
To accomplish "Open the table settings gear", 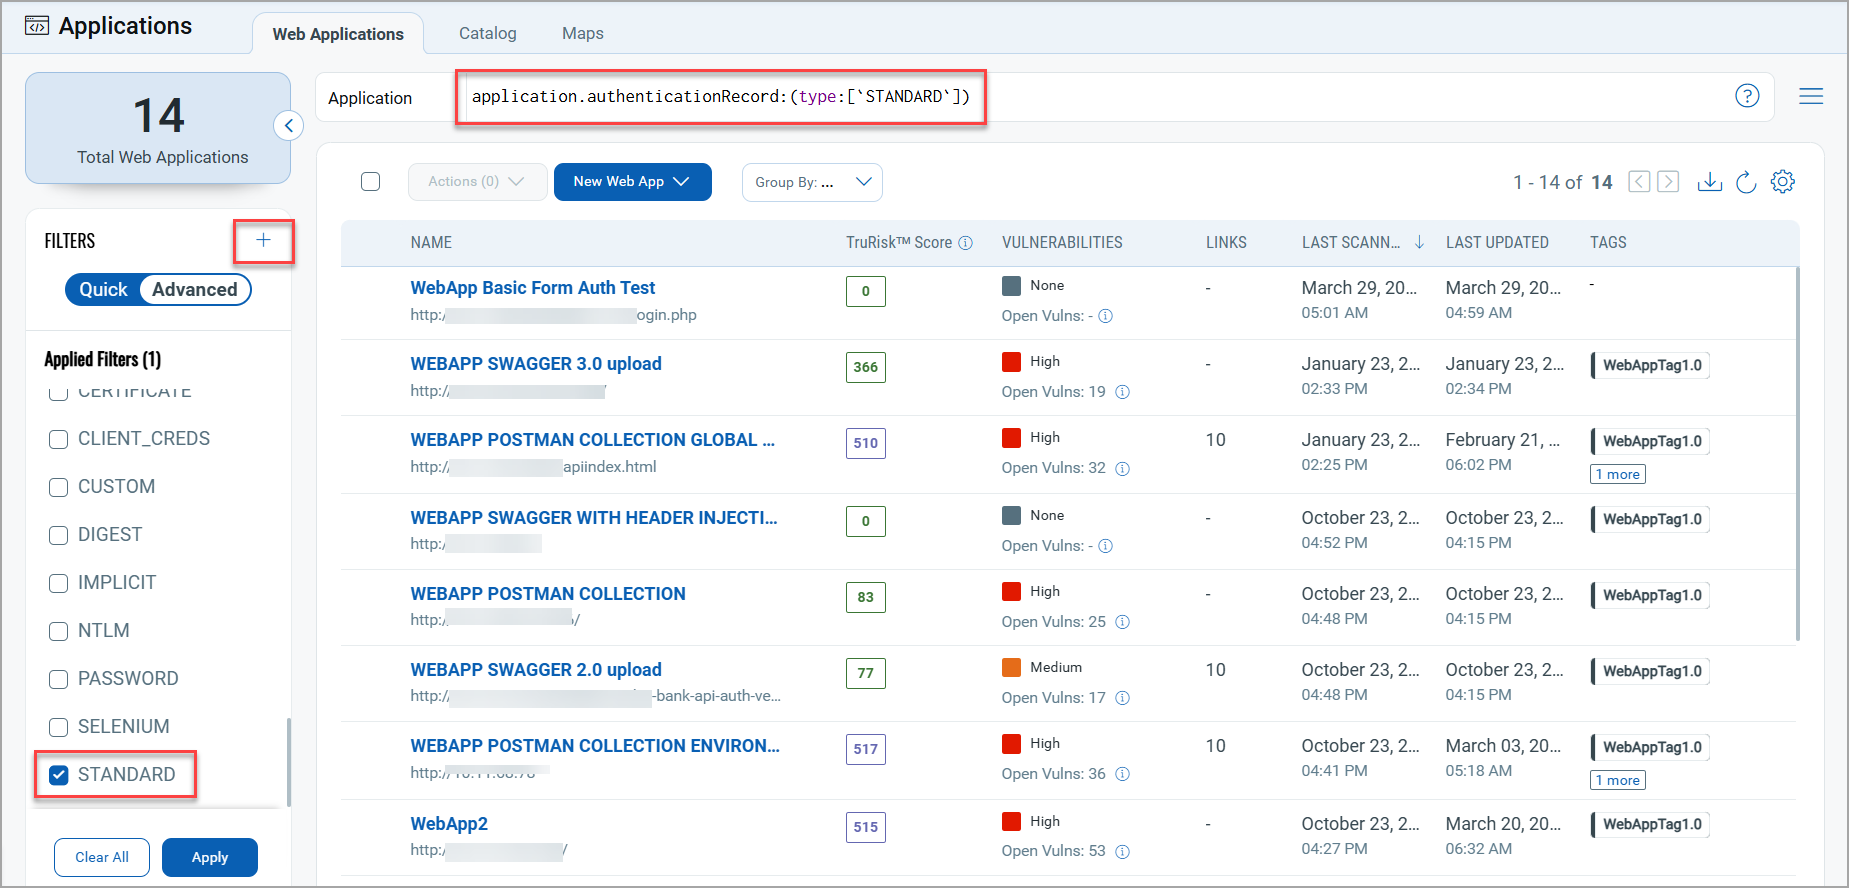I will 1782,182.
